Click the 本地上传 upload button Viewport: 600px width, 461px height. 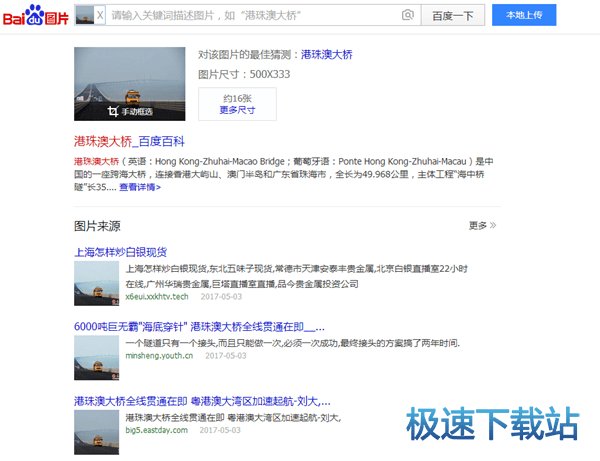[x=524, y=15]
